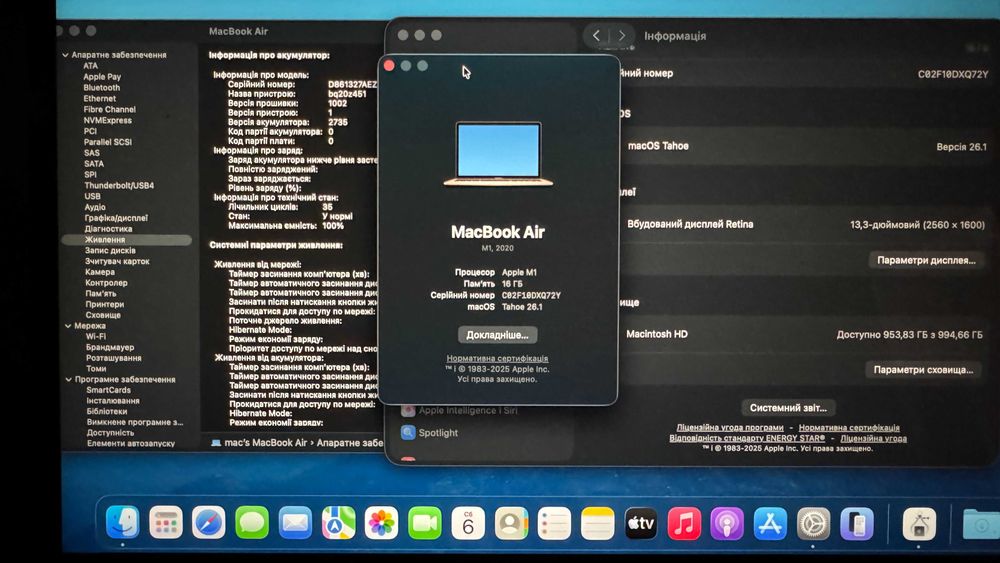The image size is (1000, 563).
Task: Open Maps app in Dock
Action: tap(339, 523)
